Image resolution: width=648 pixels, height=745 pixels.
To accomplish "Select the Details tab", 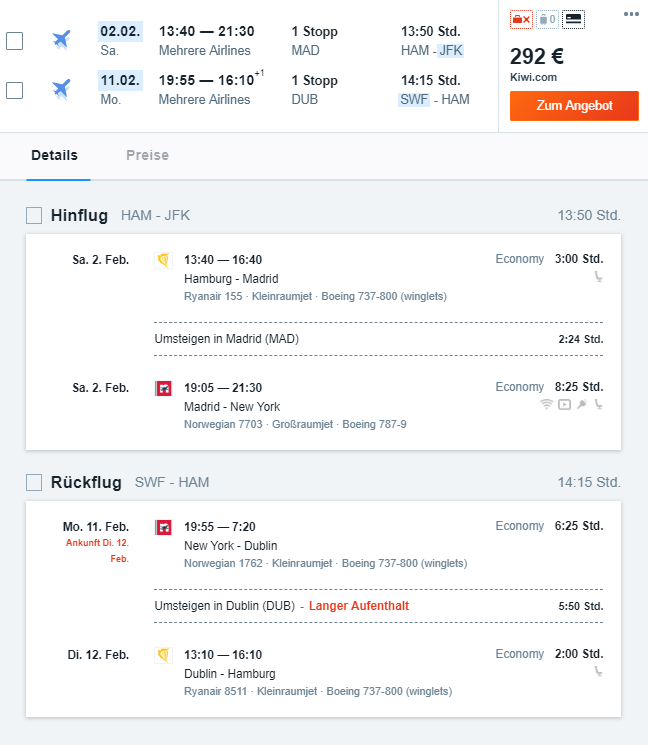I will pos(54,155).
